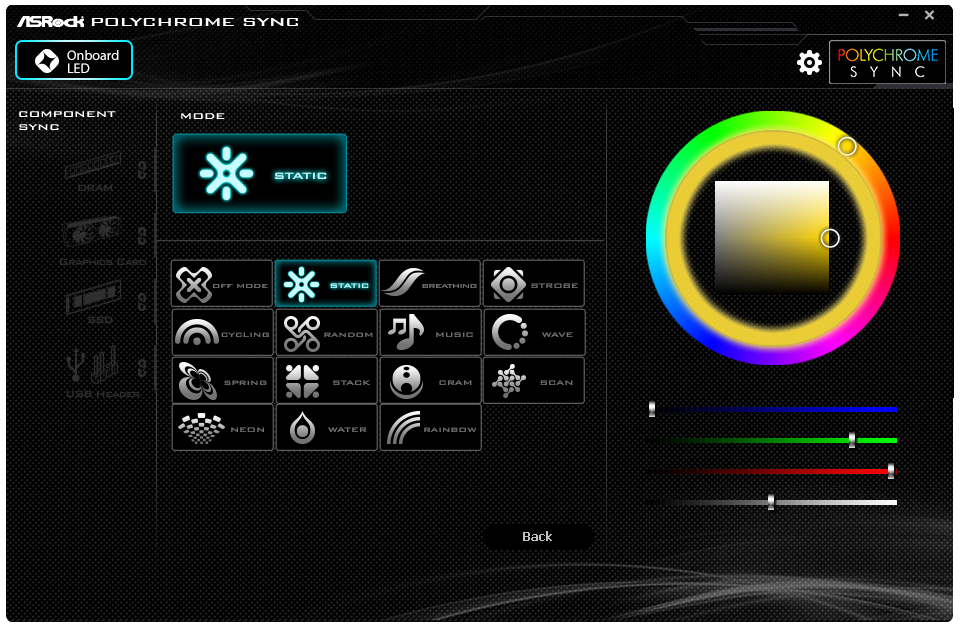Open settings with the gear icon
Image resolution: width=964 pixels, height=632 pixels.
[809, 62]
